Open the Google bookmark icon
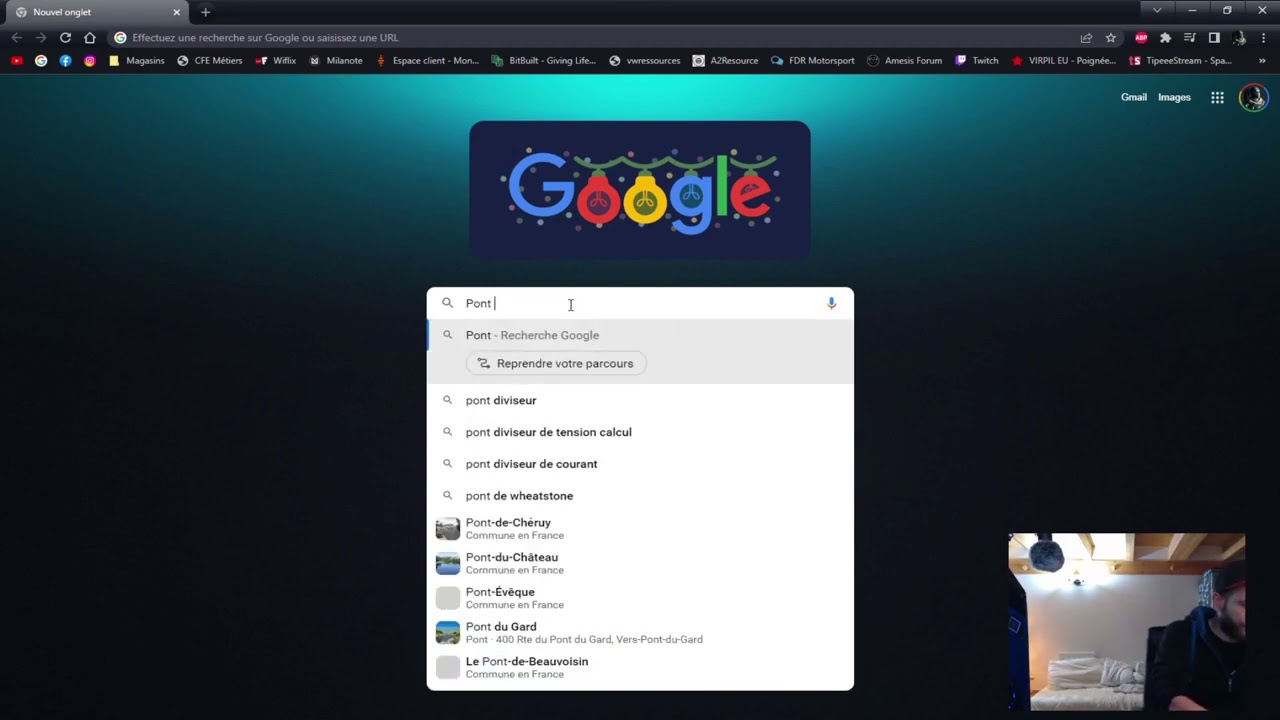This screenshot has width=1280, height=720. pyautogui.click(x=41, y=60)
